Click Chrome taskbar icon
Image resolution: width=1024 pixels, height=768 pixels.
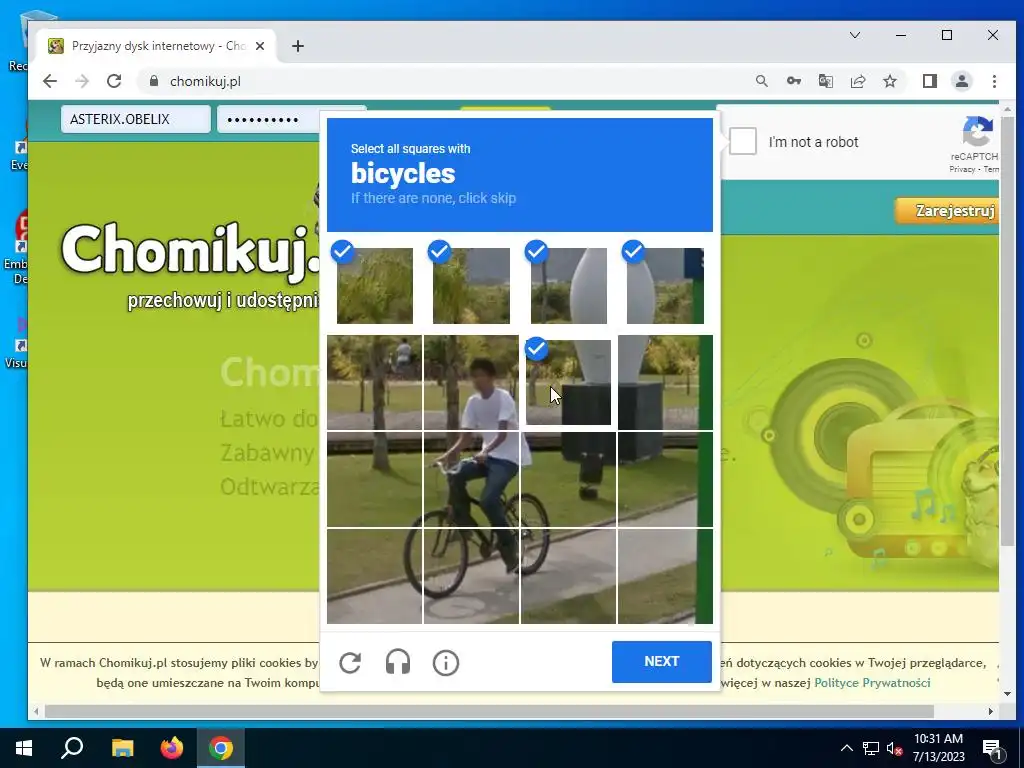click(x=221, y=748)
